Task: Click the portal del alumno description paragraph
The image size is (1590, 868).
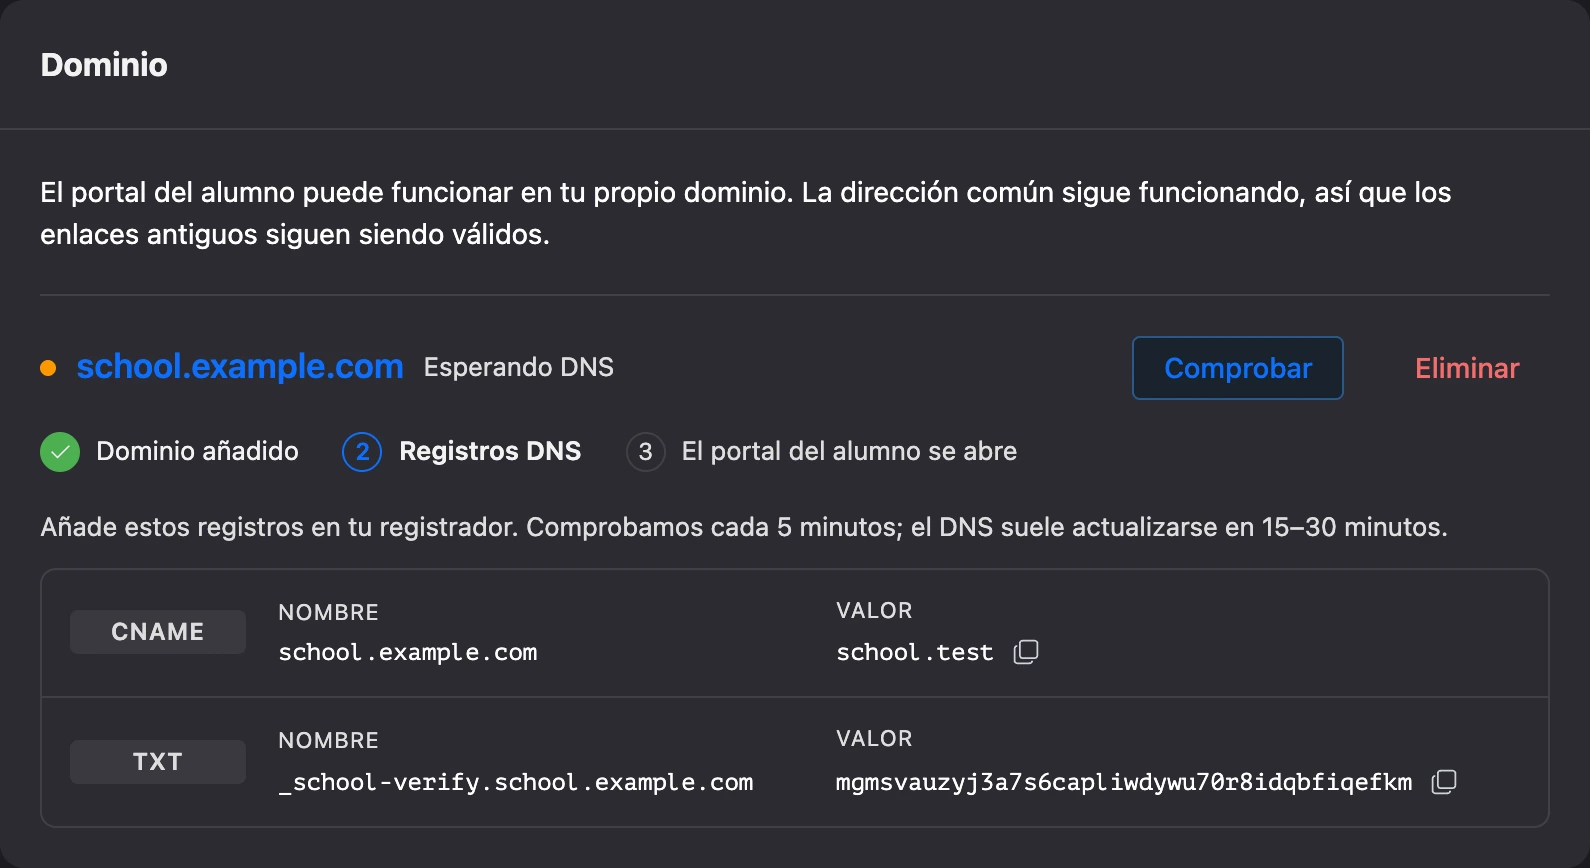Action: (x=746, y=213)
